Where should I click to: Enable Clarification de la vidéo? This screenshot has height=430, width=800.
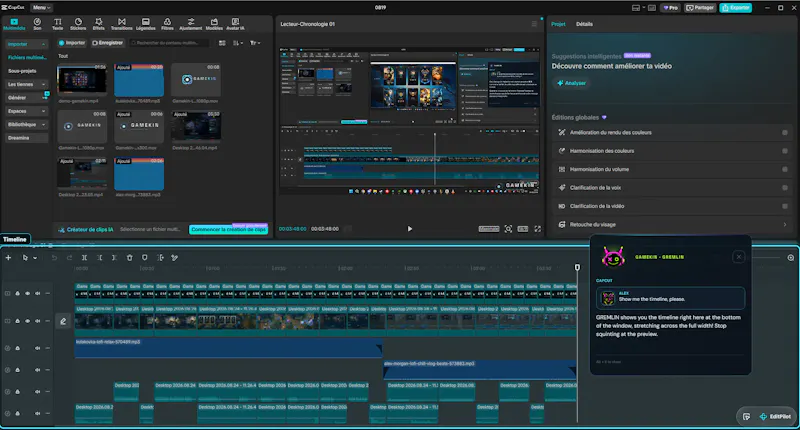click(x=785, y=206)
